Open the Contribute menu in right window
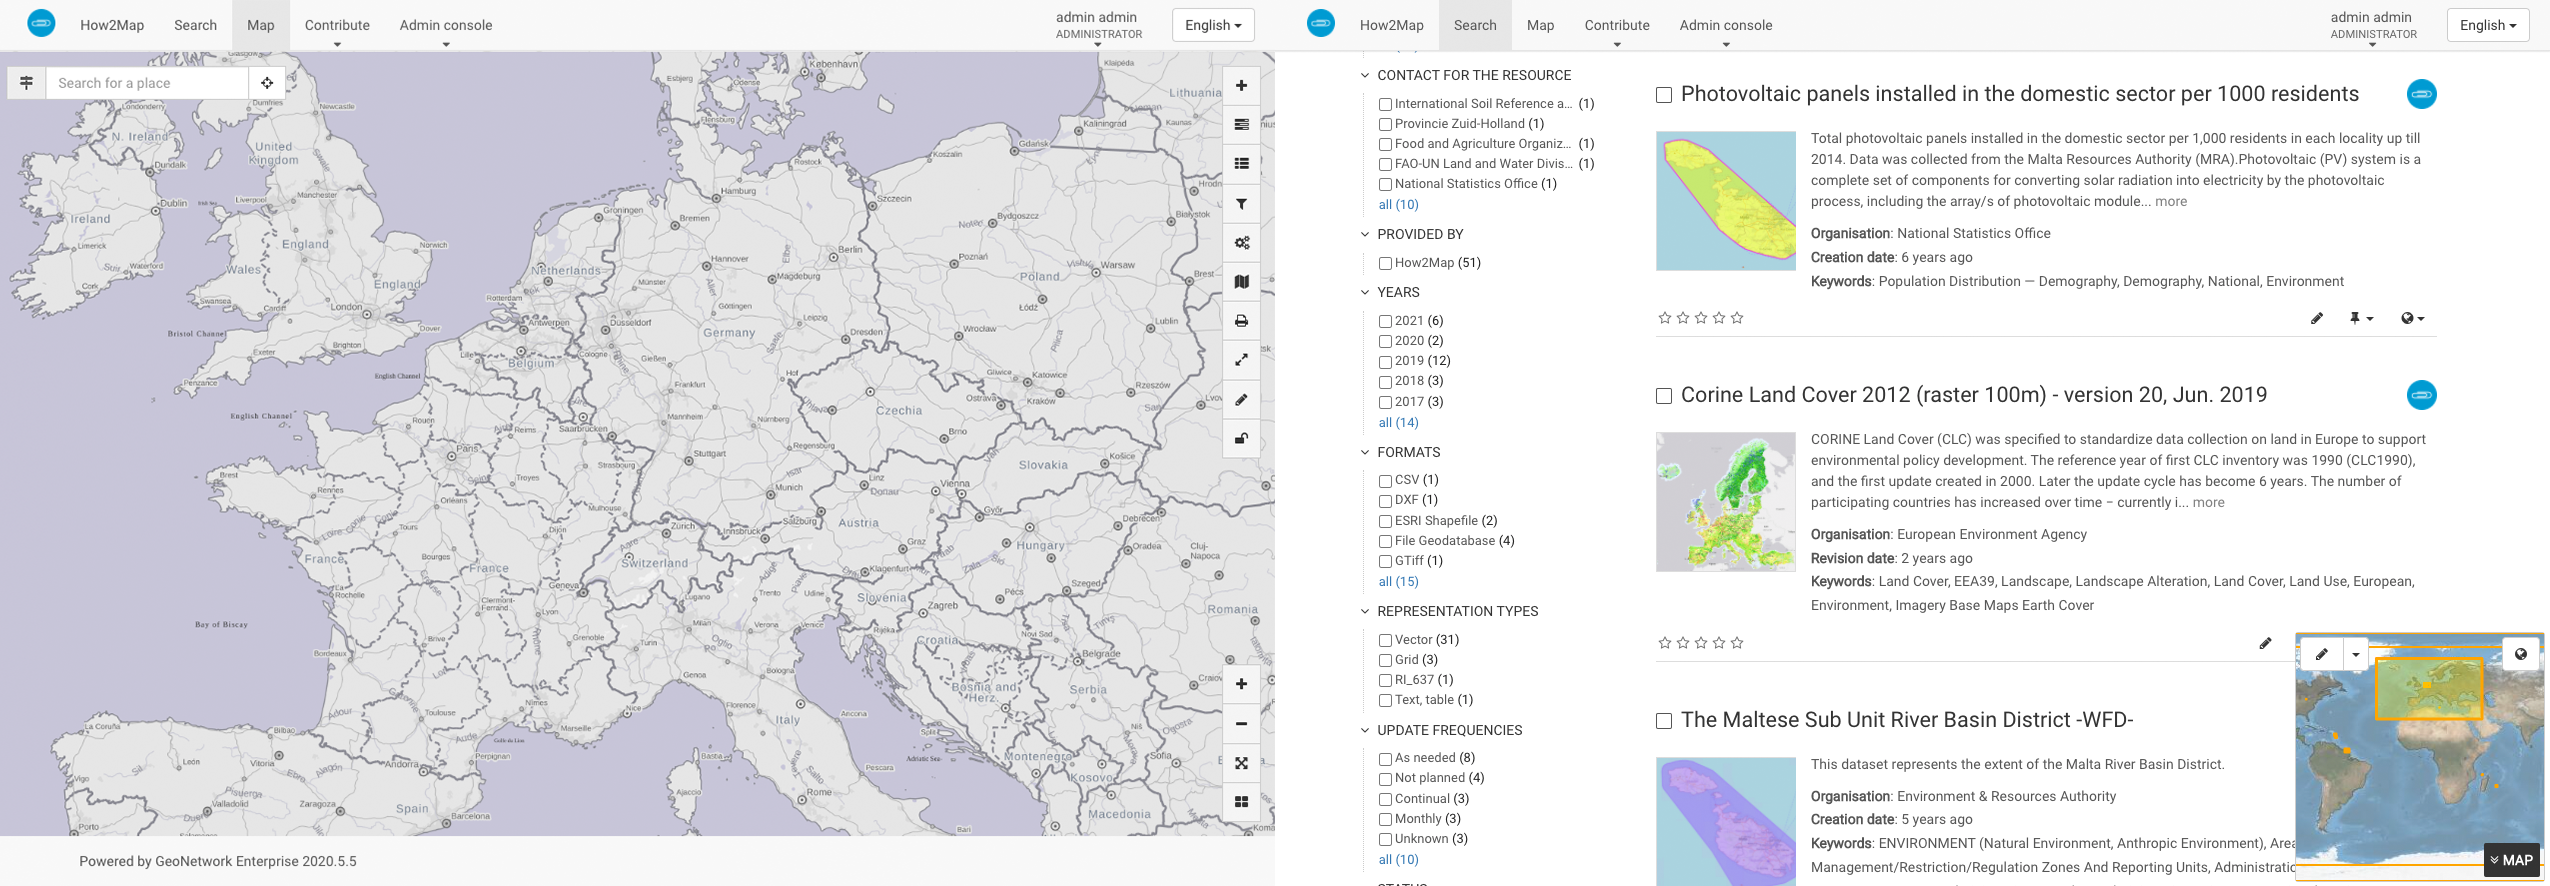 (1617, 25)
